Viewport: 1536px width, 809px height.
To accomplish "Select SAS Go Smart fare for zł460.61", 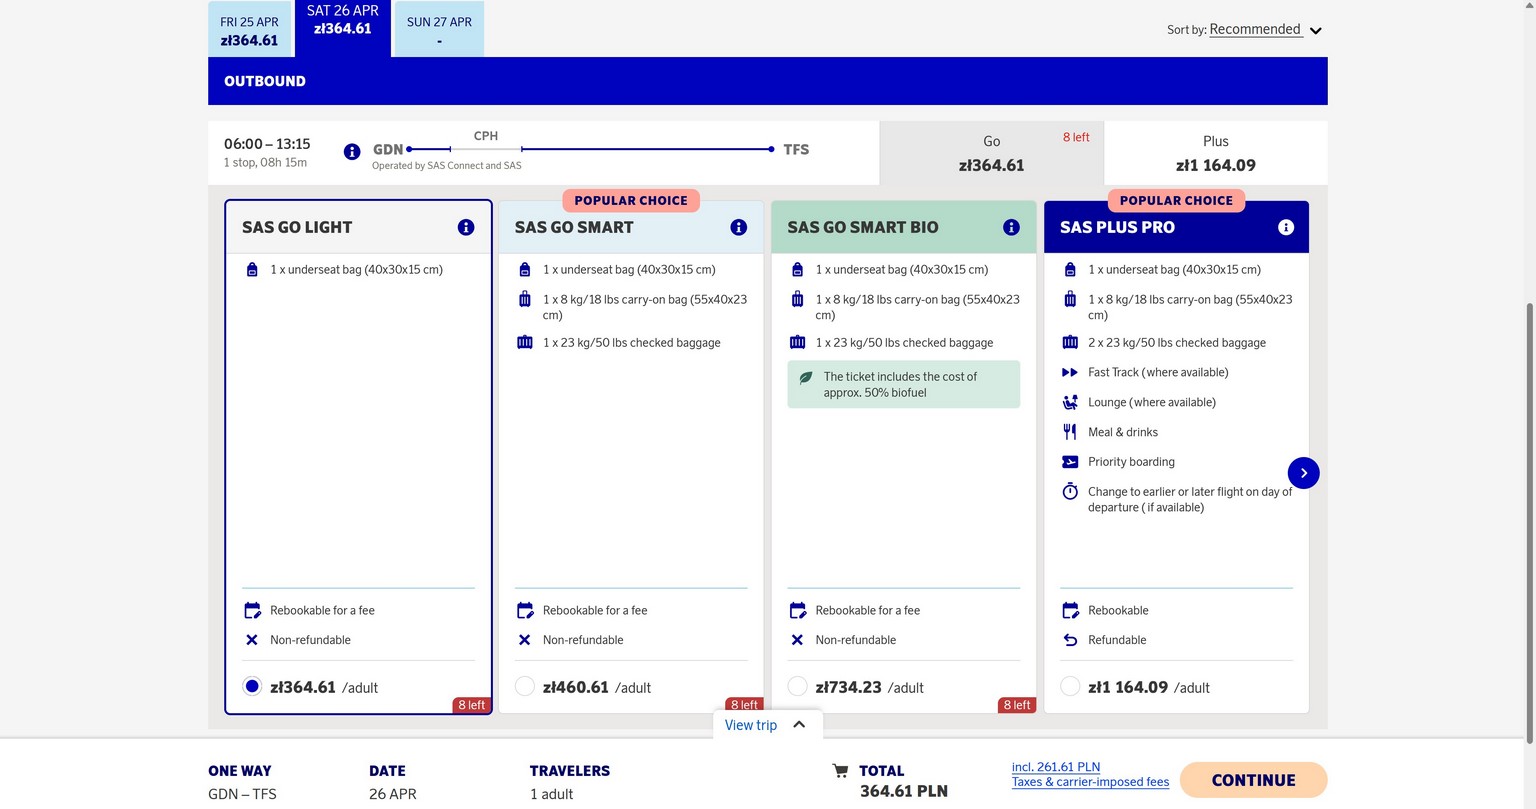I will coord(525,686).
